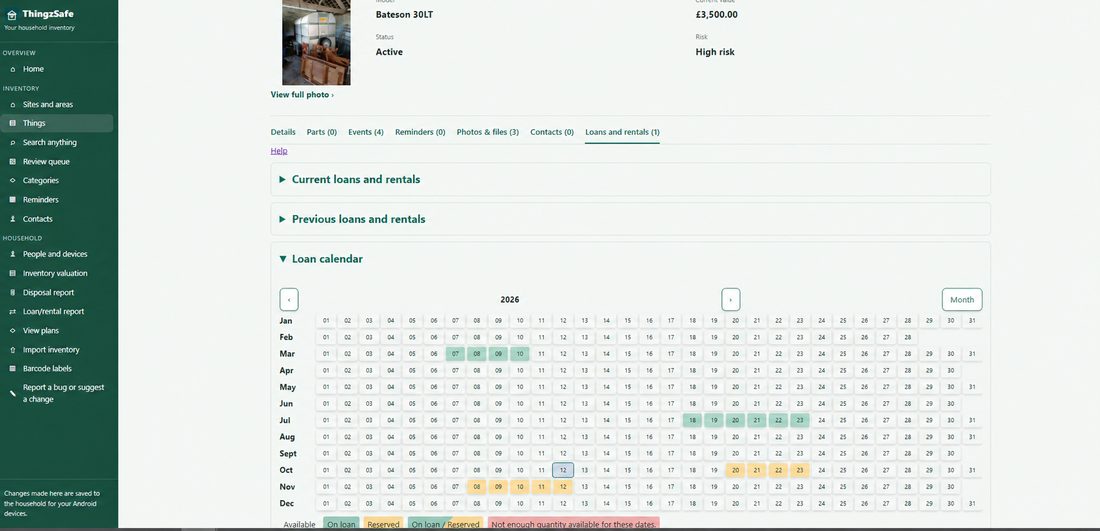Screen dimensions: 1100x531
Task: Select January 31 in calendar
Action: point(972,321)
